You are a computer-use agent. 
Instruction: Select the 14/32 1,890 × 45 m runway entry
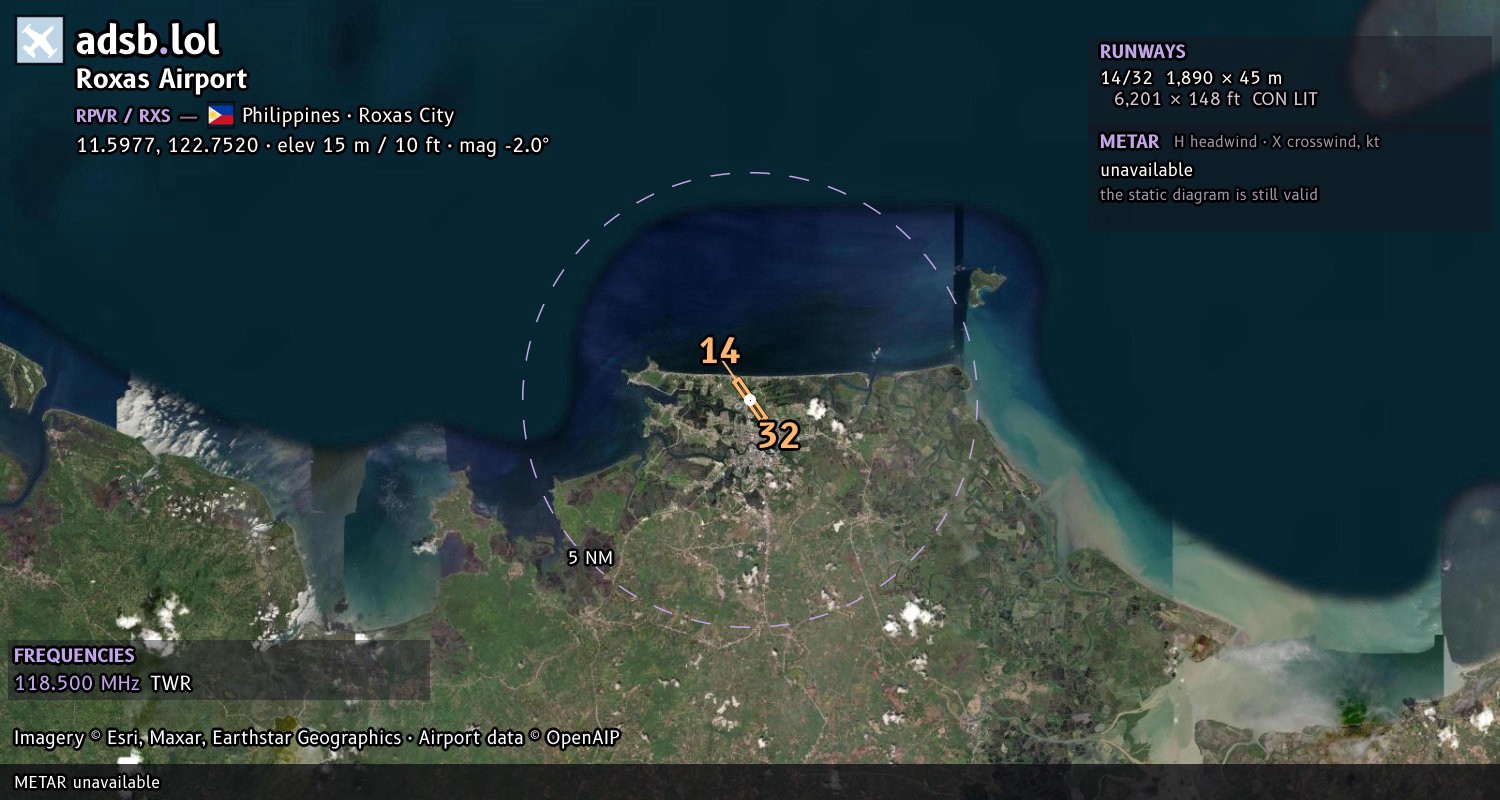pyautogui.click(x=1191, y=78)
